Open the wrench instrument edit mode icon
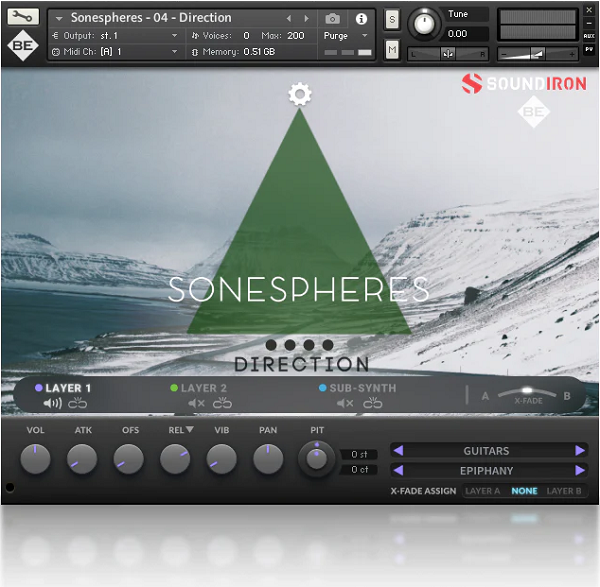 coord(23,16)
